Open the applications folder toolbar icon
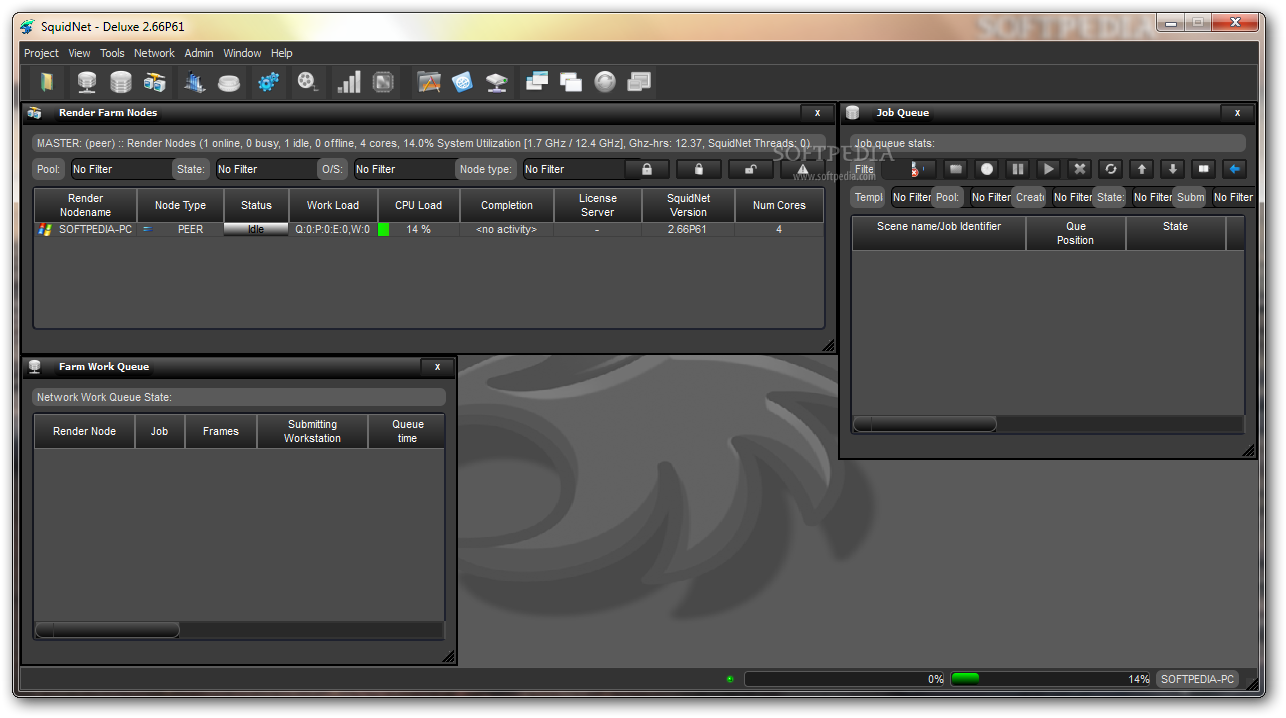 click(429, 82)
